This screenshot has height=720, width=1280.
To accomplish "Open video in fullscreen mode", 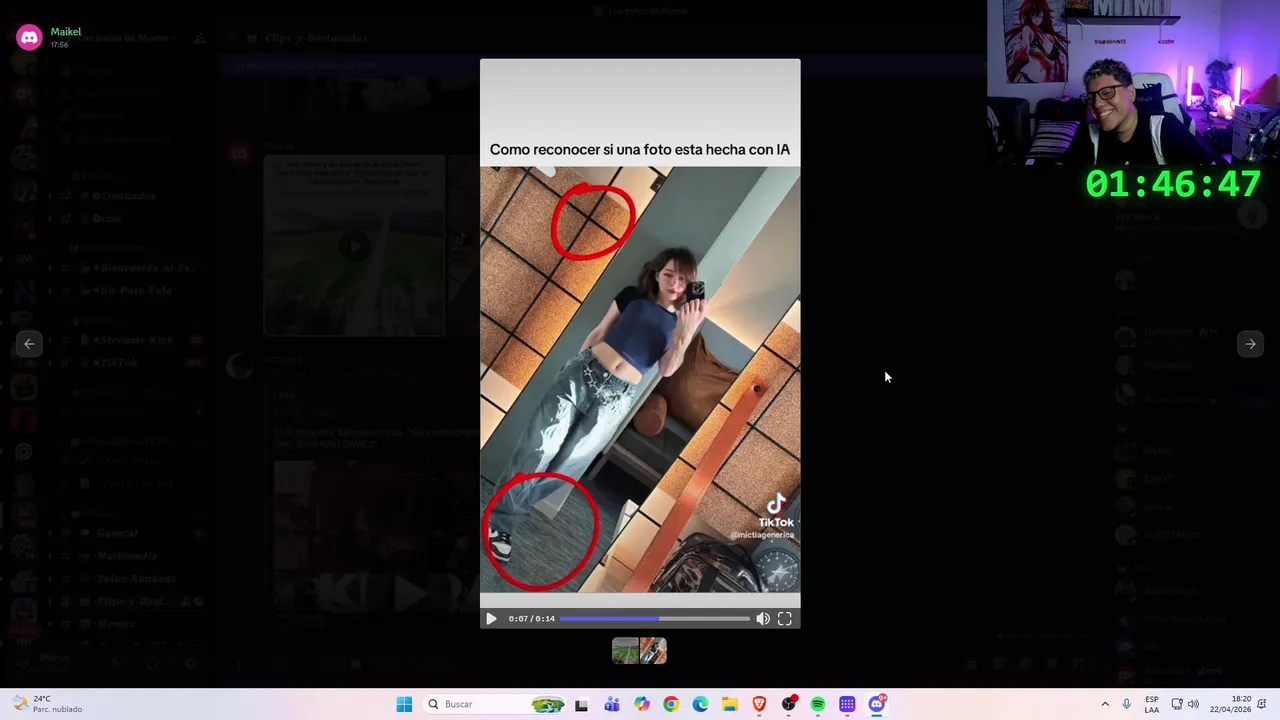I will pyautogui.click(x=785, y=619).
